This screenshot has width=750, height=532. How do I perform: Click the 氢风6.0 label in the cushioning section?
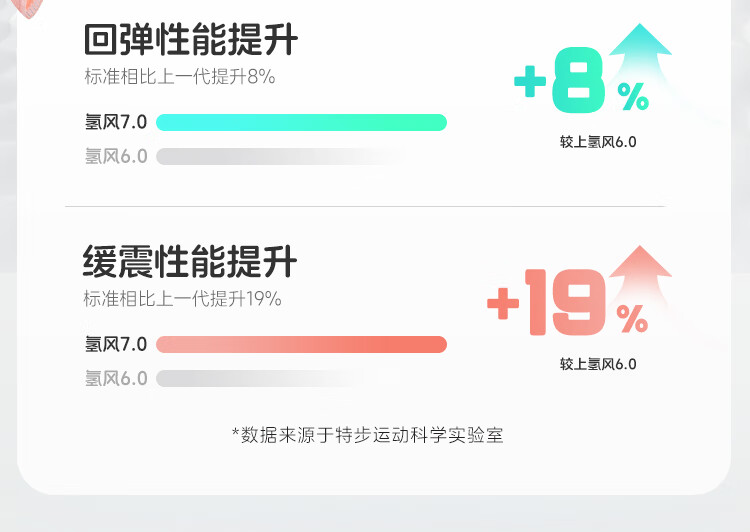pos(116,379)
